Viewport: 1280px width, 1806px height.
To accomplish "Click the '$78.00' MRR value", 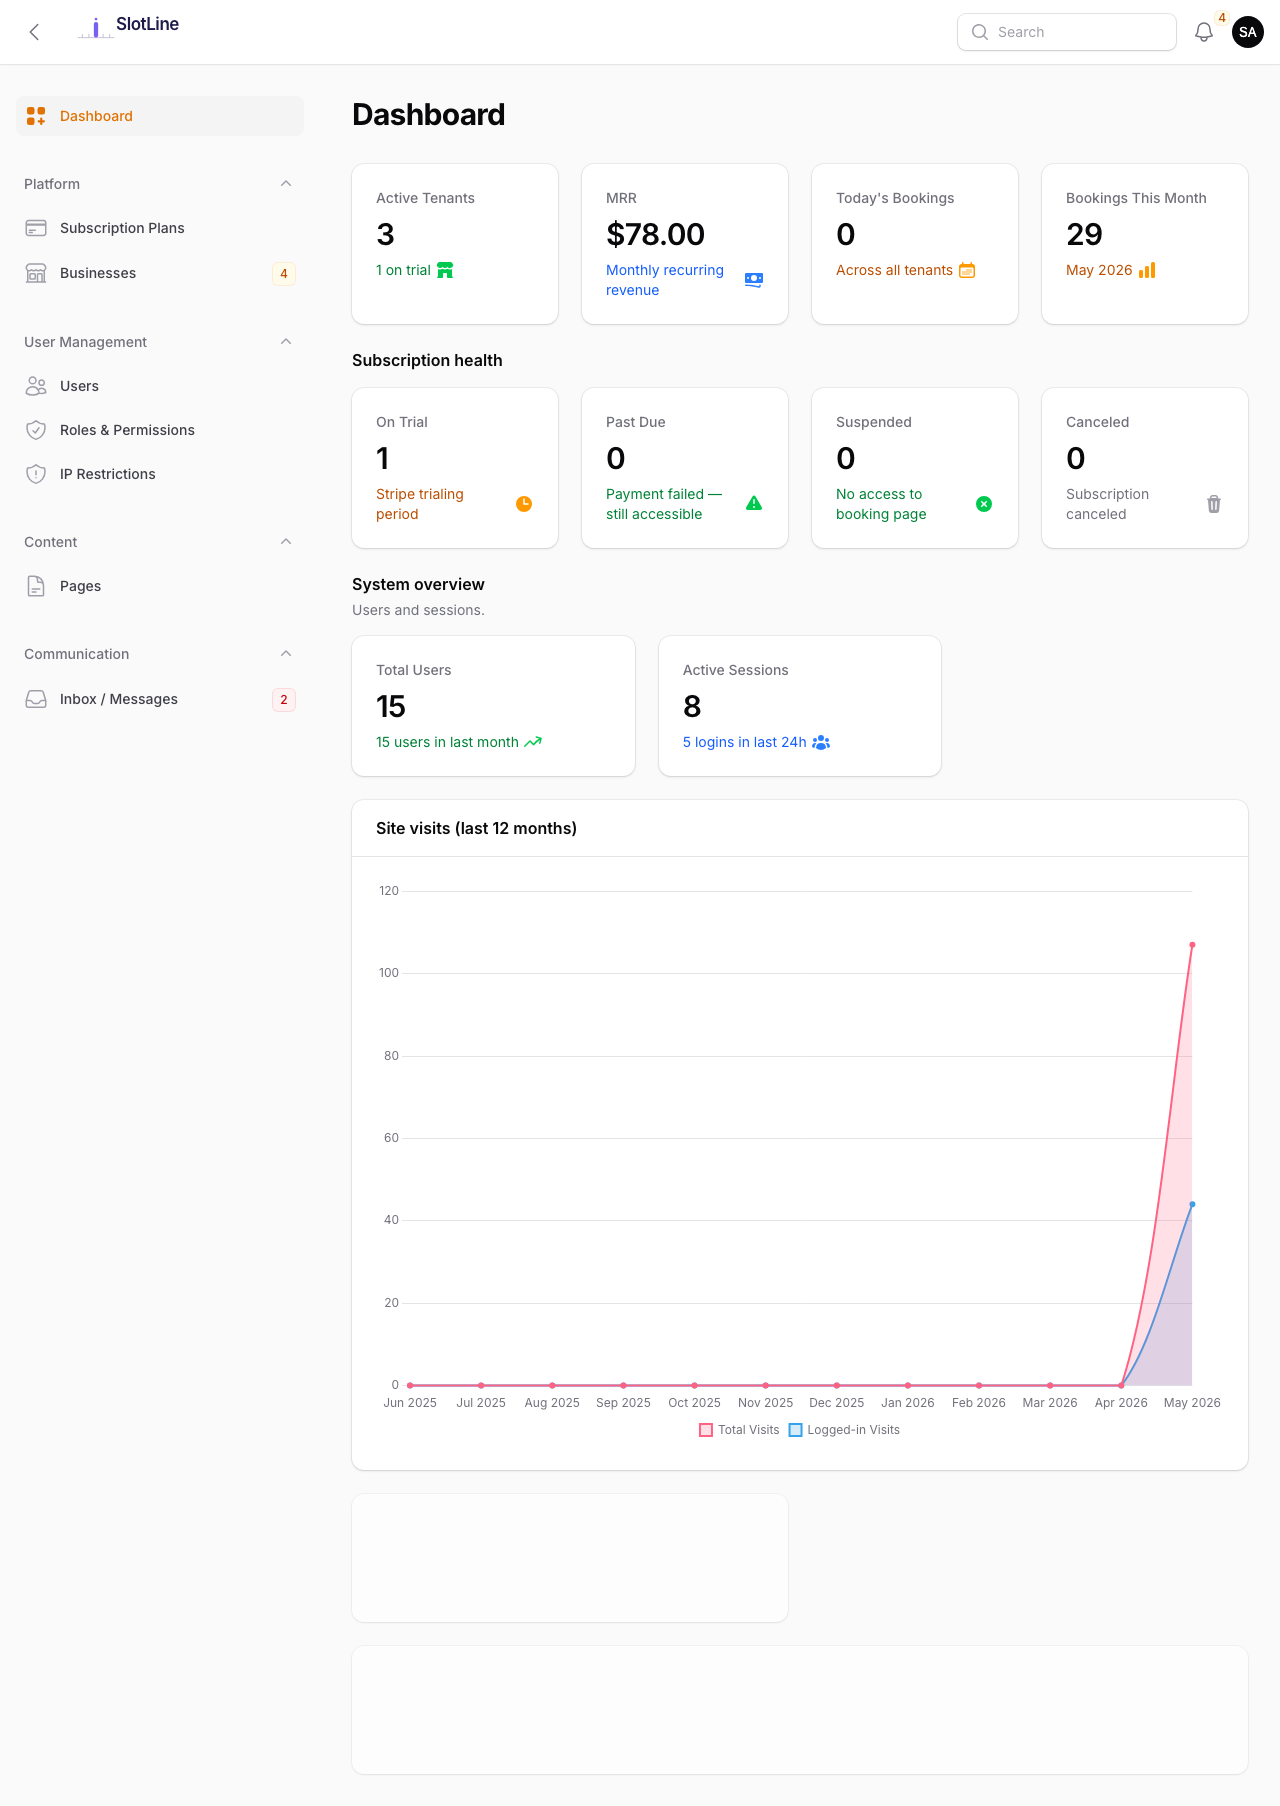I will 655,234.
